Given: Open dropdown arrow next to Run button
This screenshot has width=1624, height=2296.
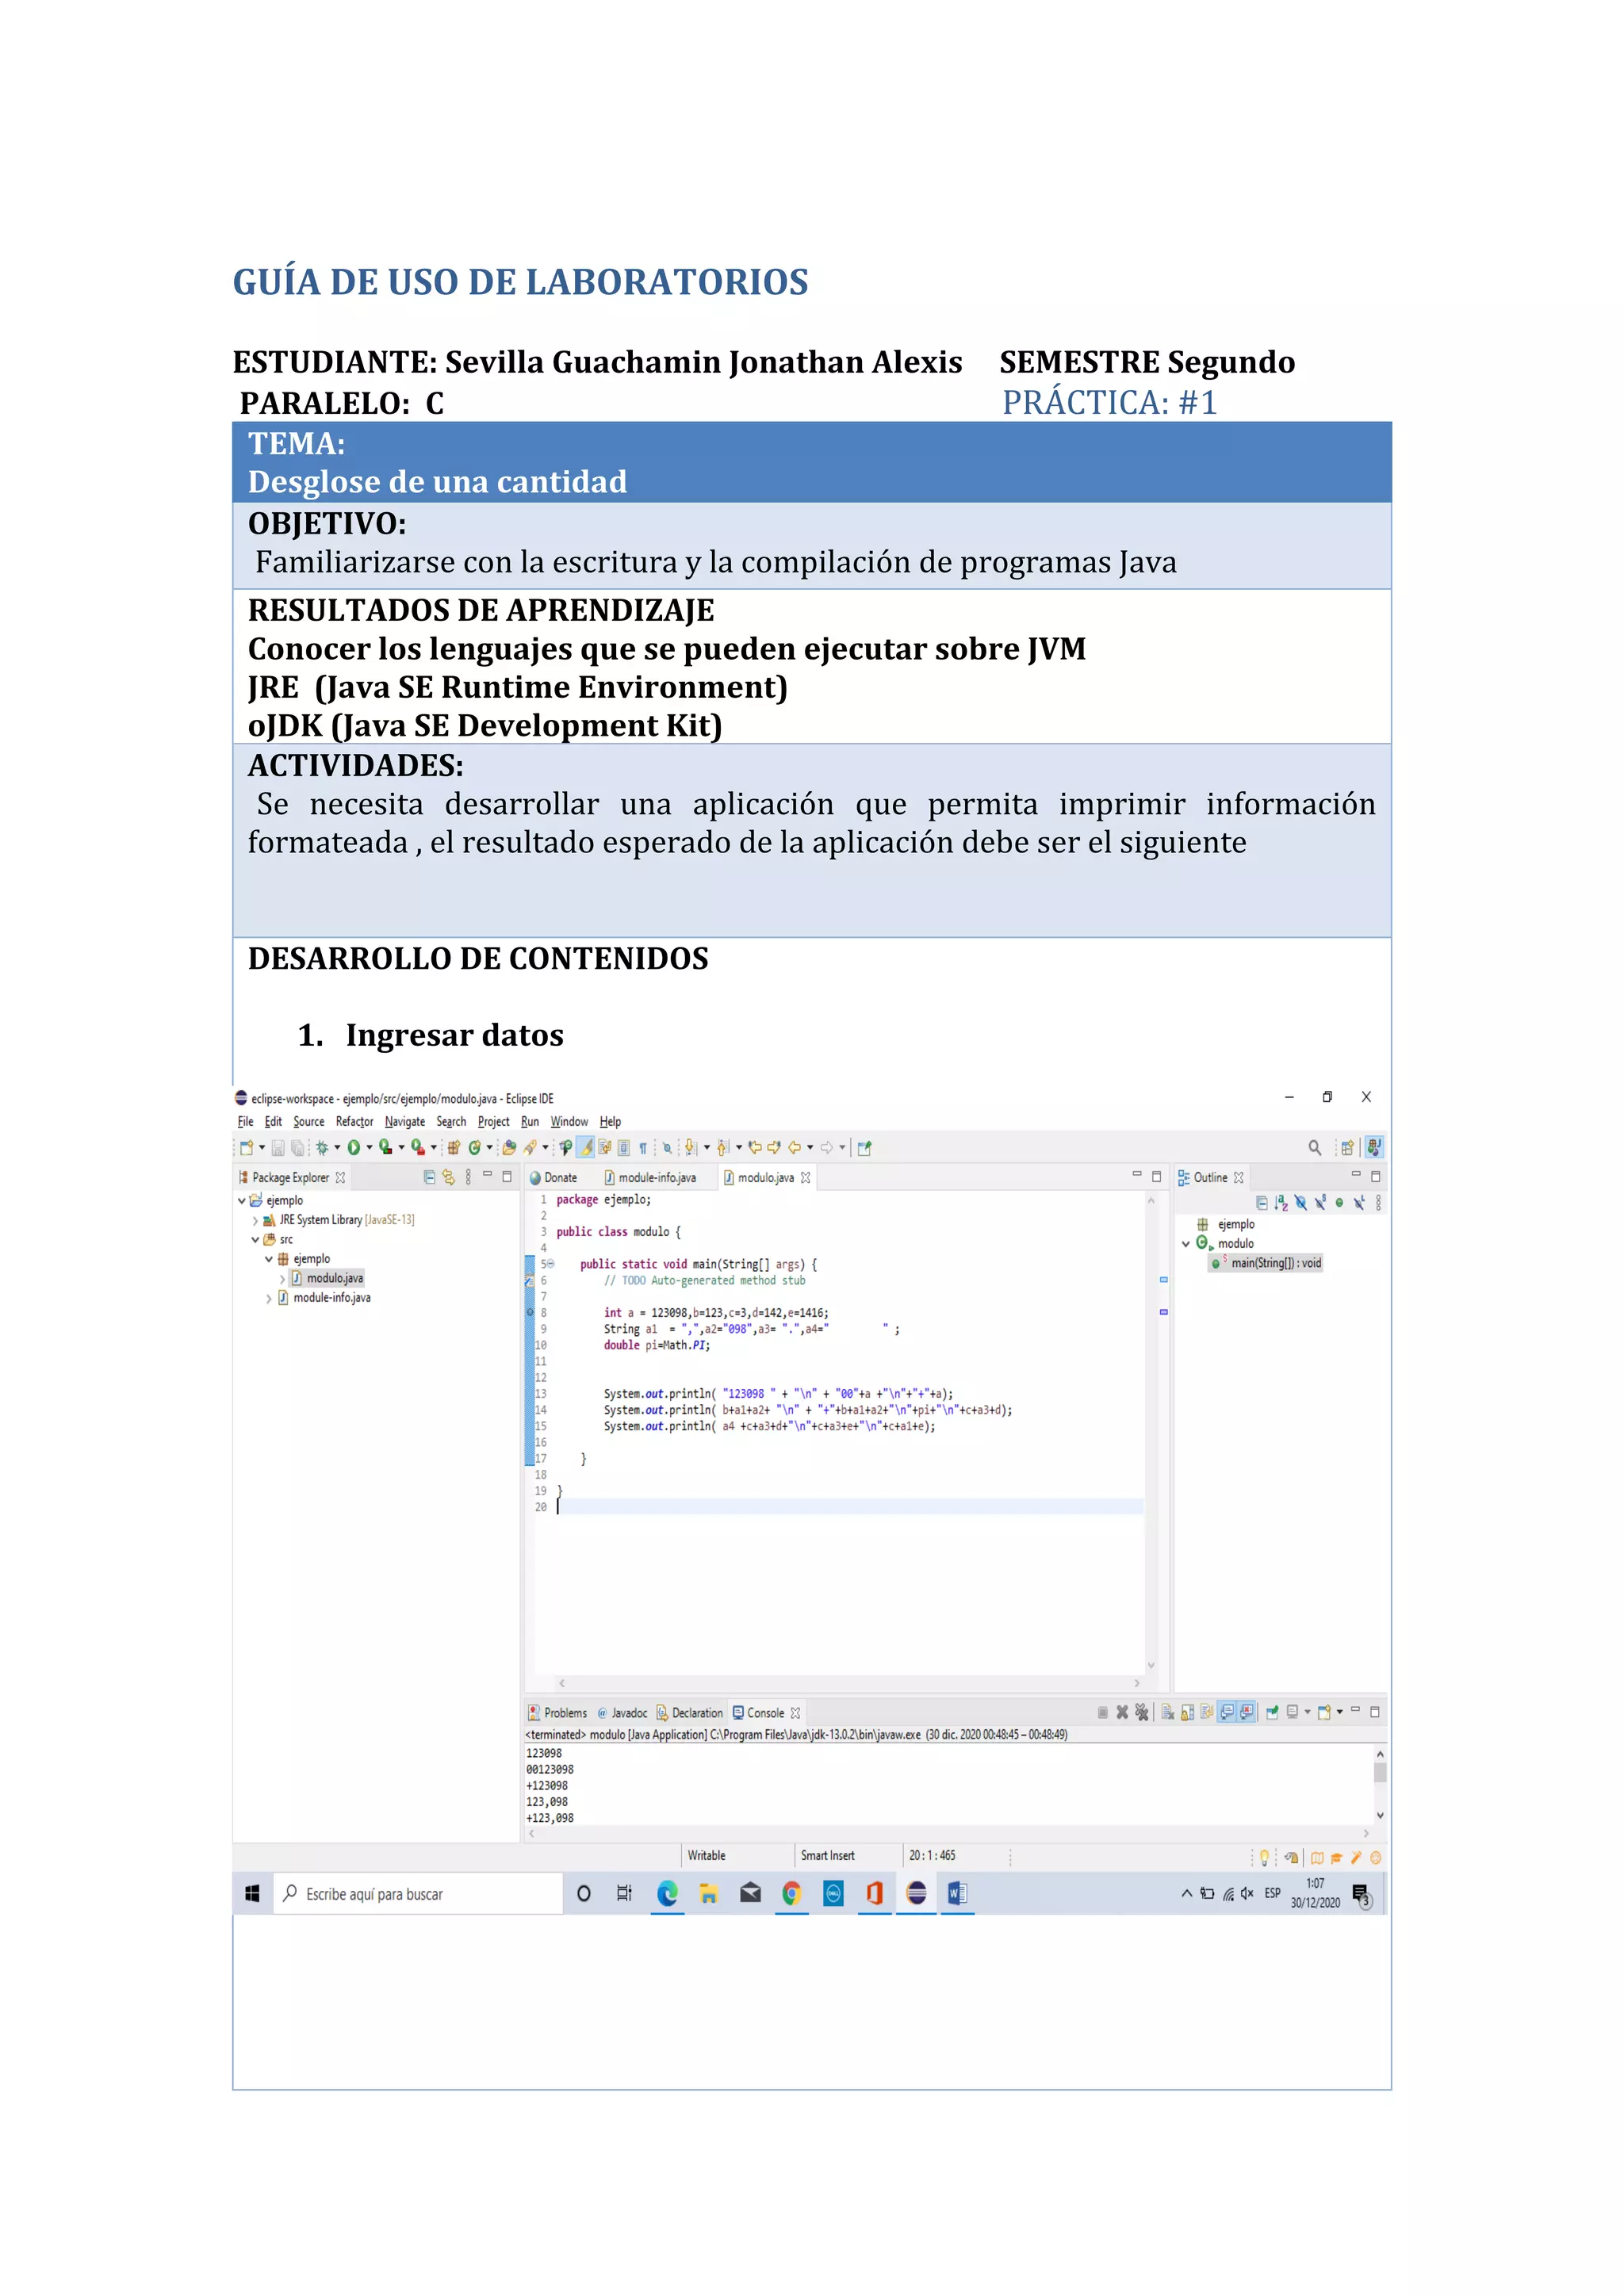Looking at the screenshot, I should pos(369,1147).
